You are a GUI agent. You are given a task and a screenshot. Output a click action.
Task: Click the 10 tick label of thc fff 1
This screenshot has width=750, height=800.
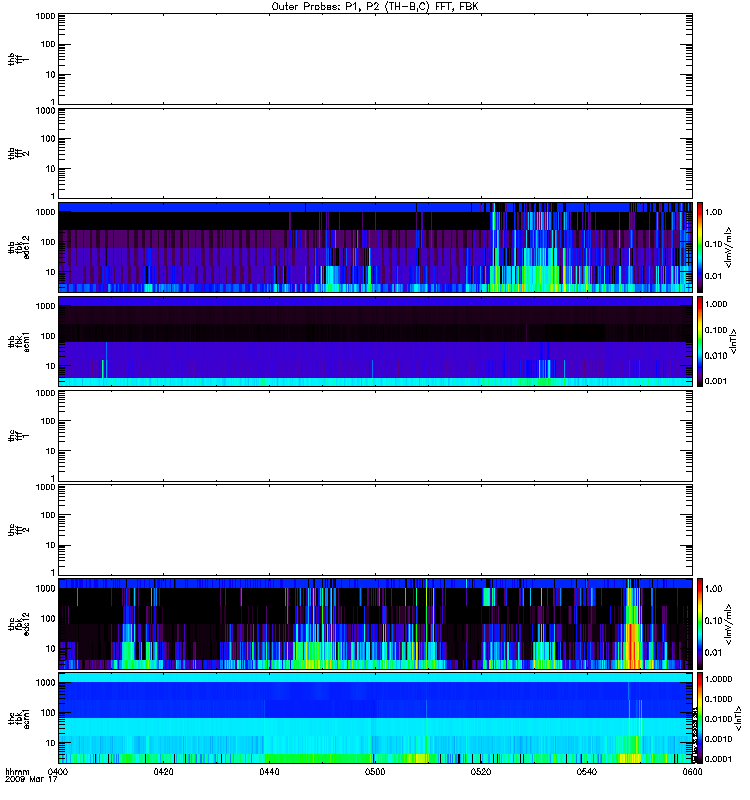[51, 451]
